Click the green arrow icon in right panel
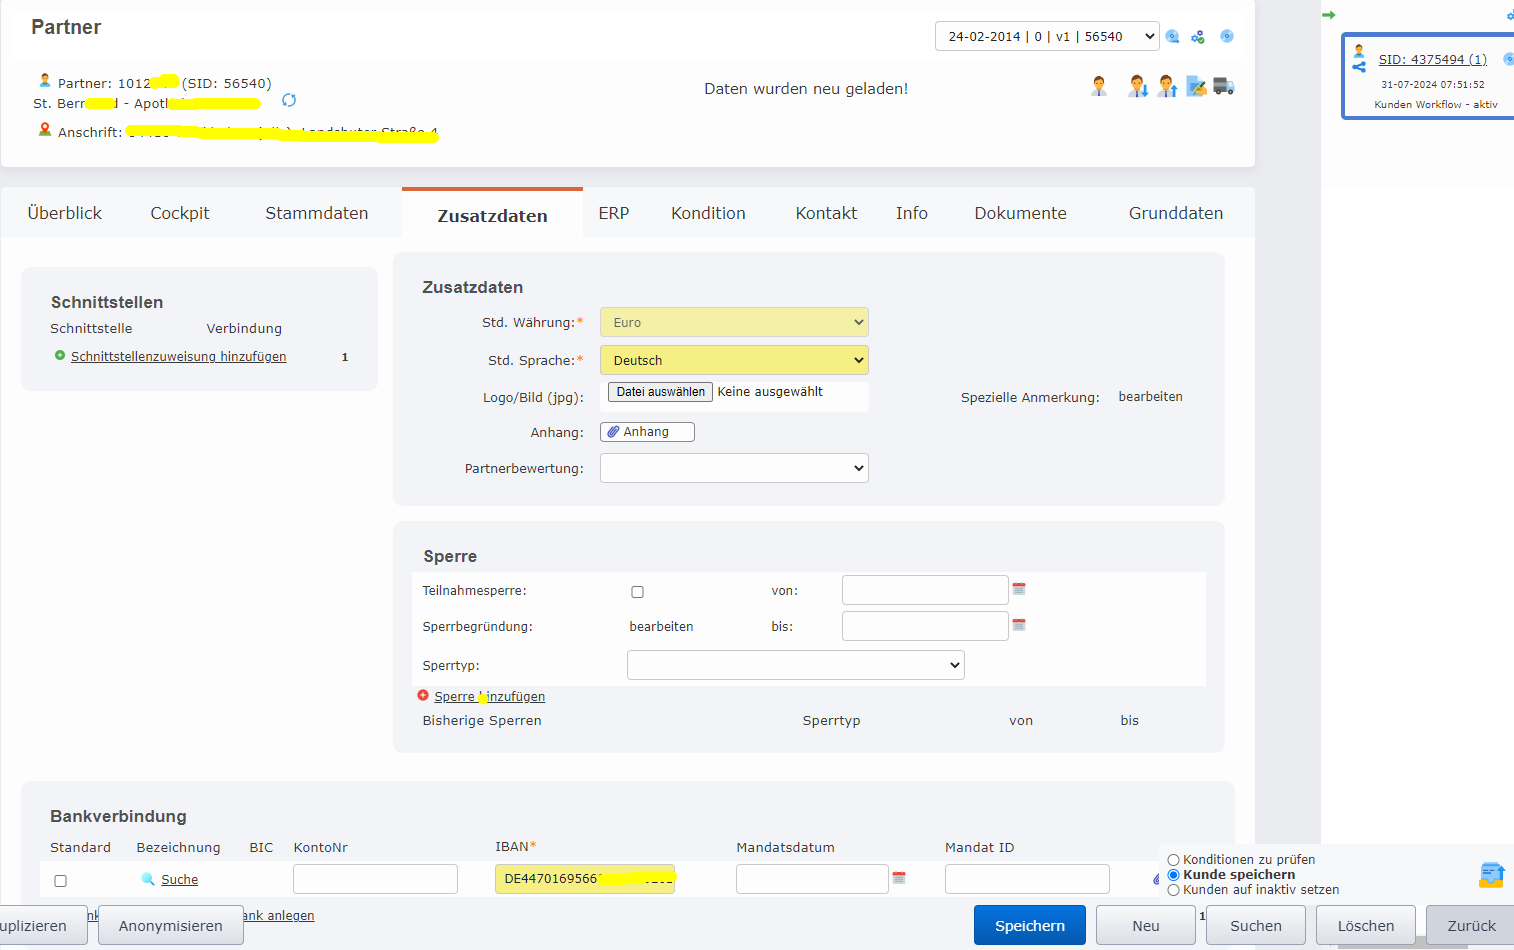Screen dimensions: 1514x950 coord(1329,15)
